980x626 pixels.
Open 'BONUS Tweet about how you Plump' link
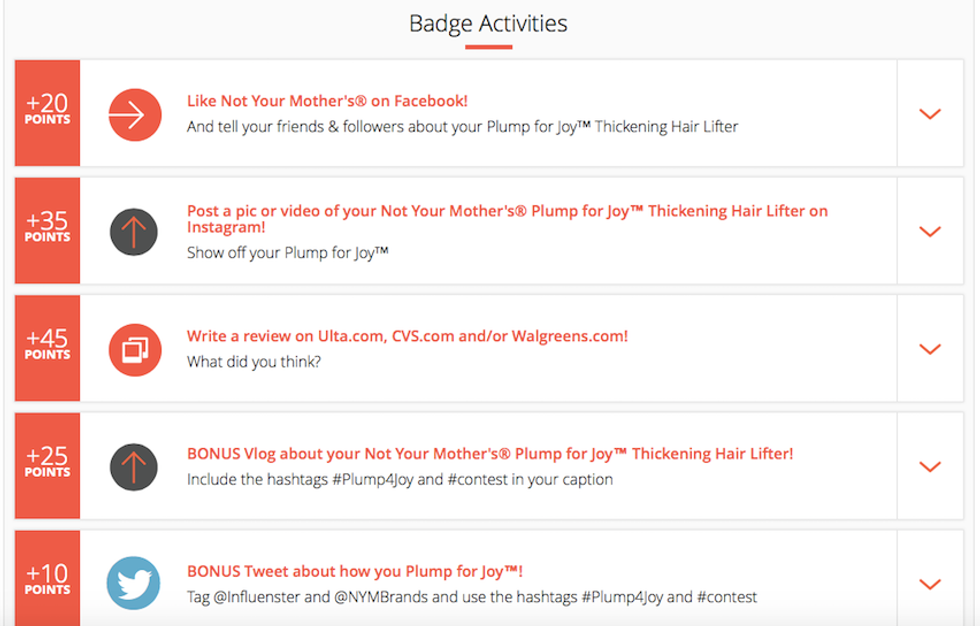click(x=355, y=572)
